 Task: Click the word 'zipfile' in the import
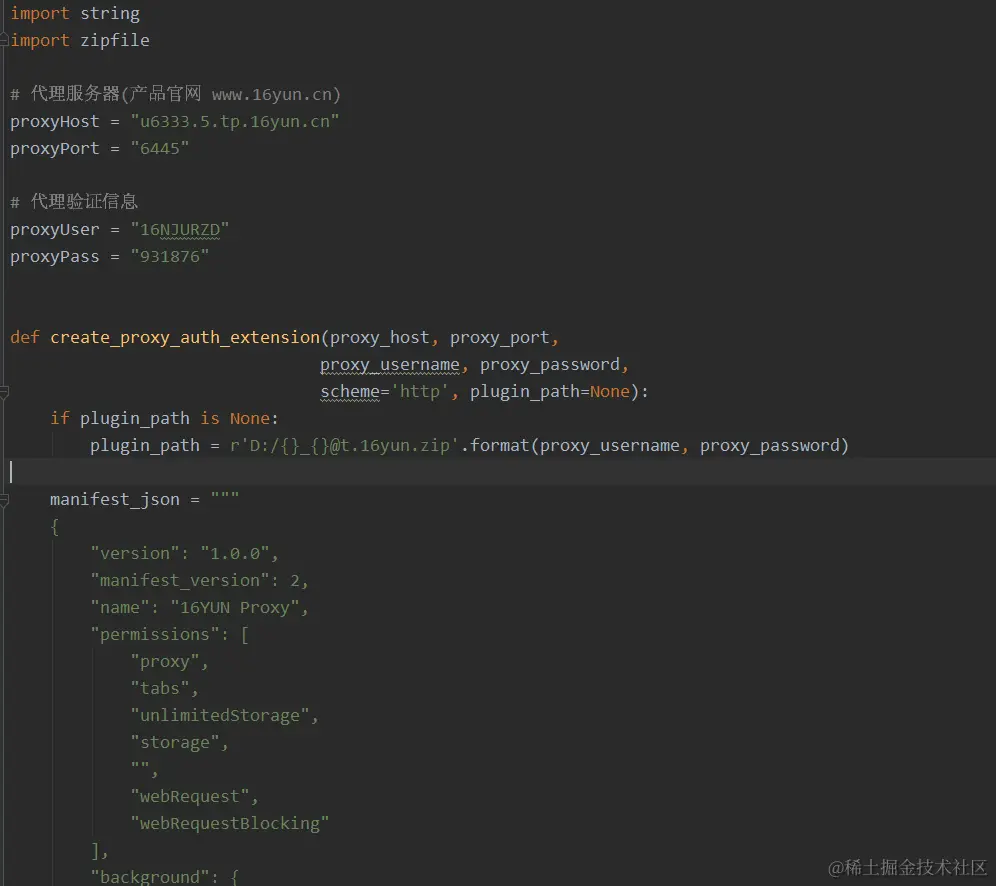(115, 41)
